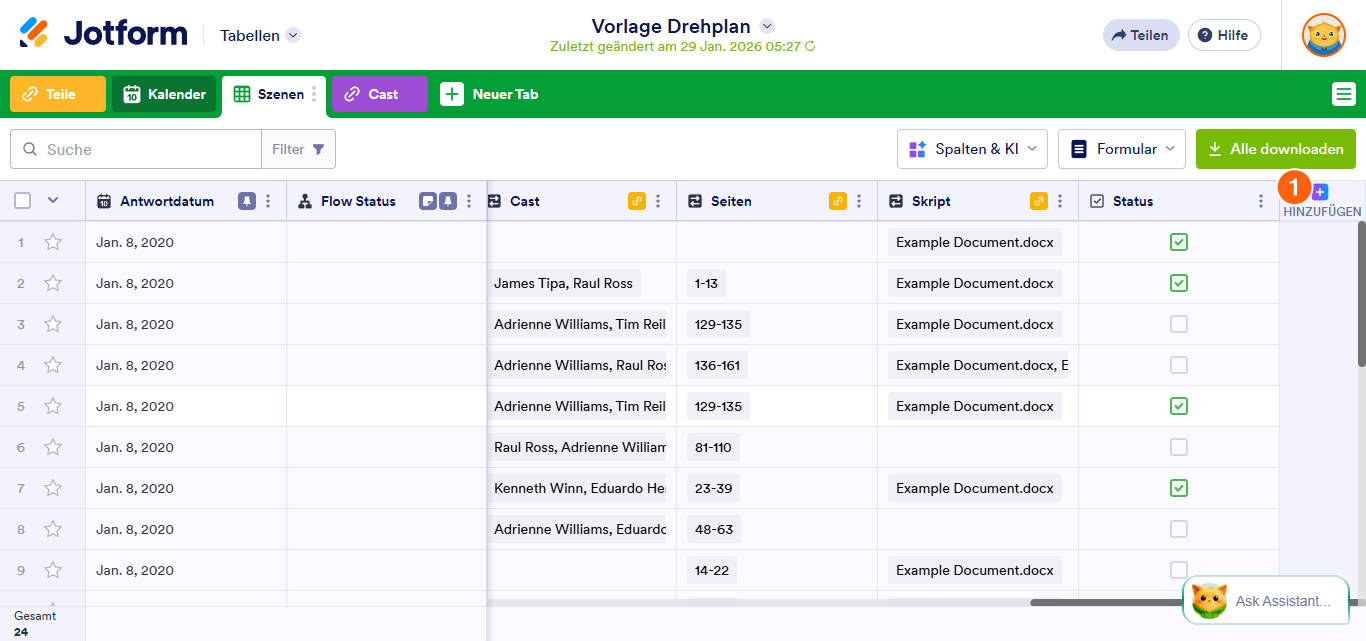Toggle the select-all rows checkbox
Image resolution: width=1366 pixels, height=641 pixels.
click(x=23, y=201)
